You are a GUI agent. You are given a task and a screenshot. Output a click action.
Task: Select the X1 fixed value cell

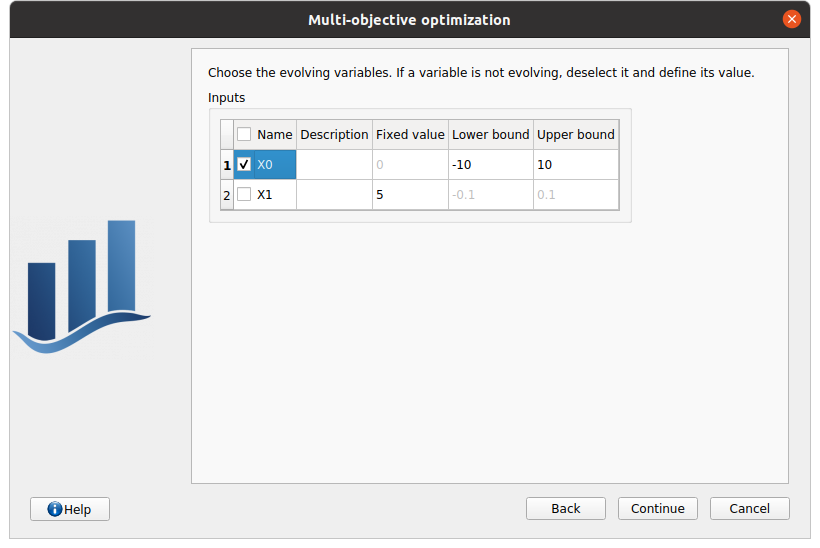pos(409,195)
